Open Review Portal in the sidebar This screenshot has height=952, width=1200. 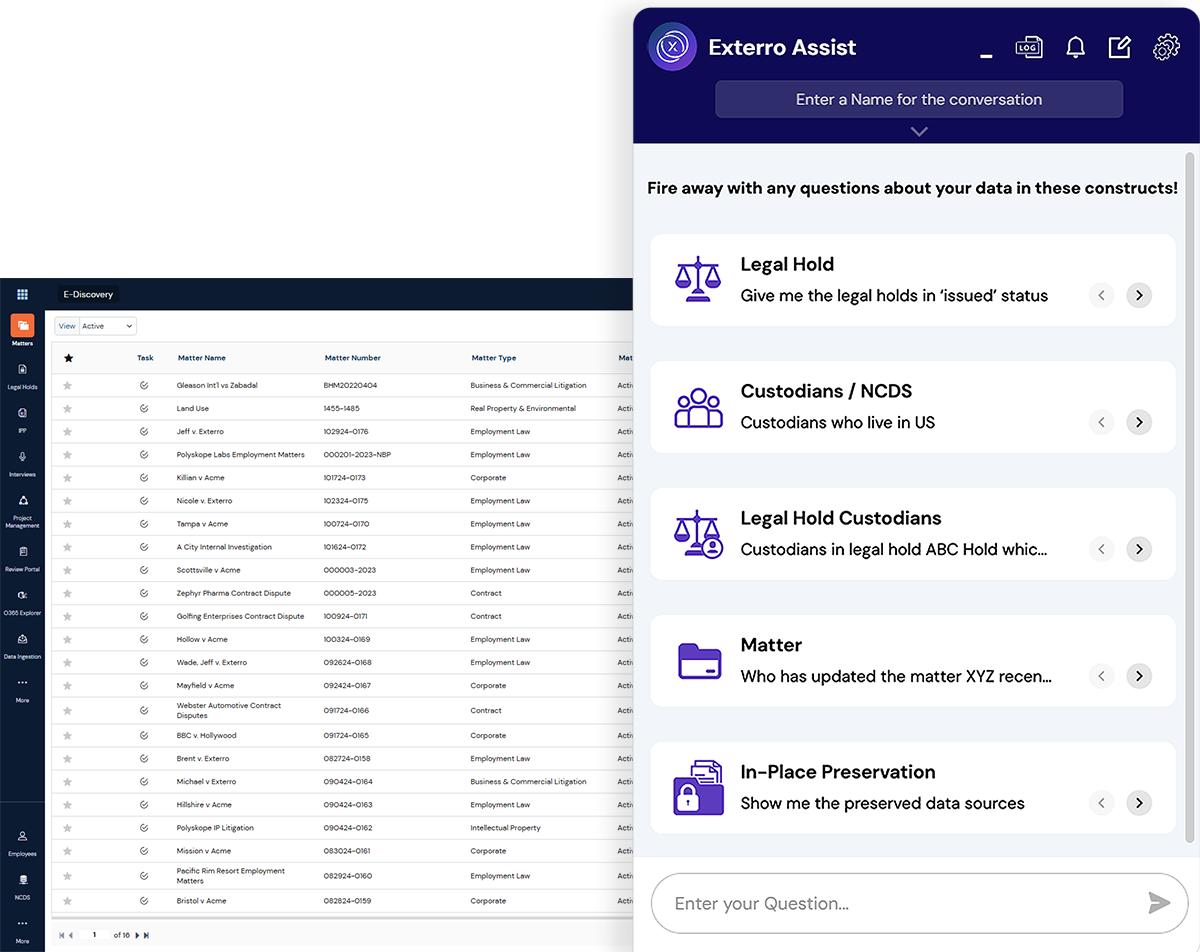pos(22,558)
